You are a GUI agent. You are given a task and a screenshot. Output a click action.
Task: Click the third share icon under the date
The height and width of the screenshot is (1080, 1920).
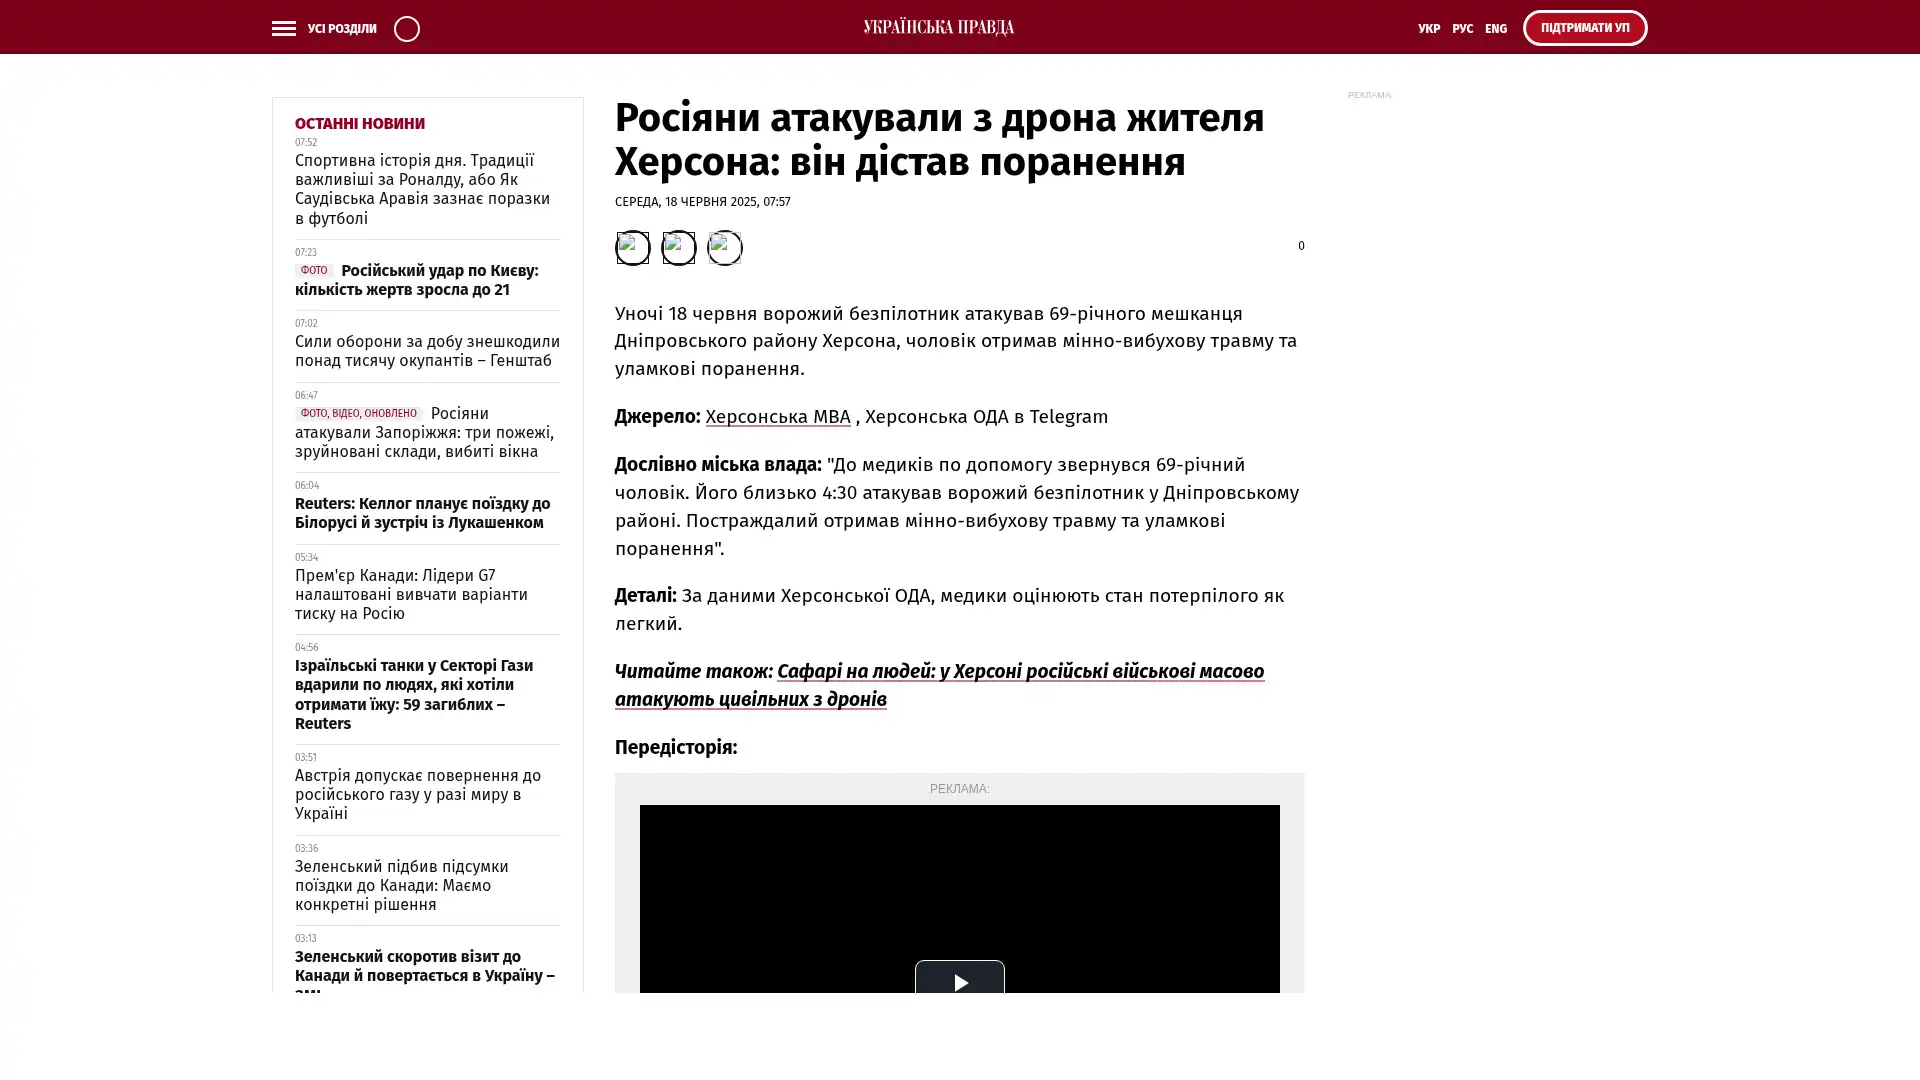point(724,247)
